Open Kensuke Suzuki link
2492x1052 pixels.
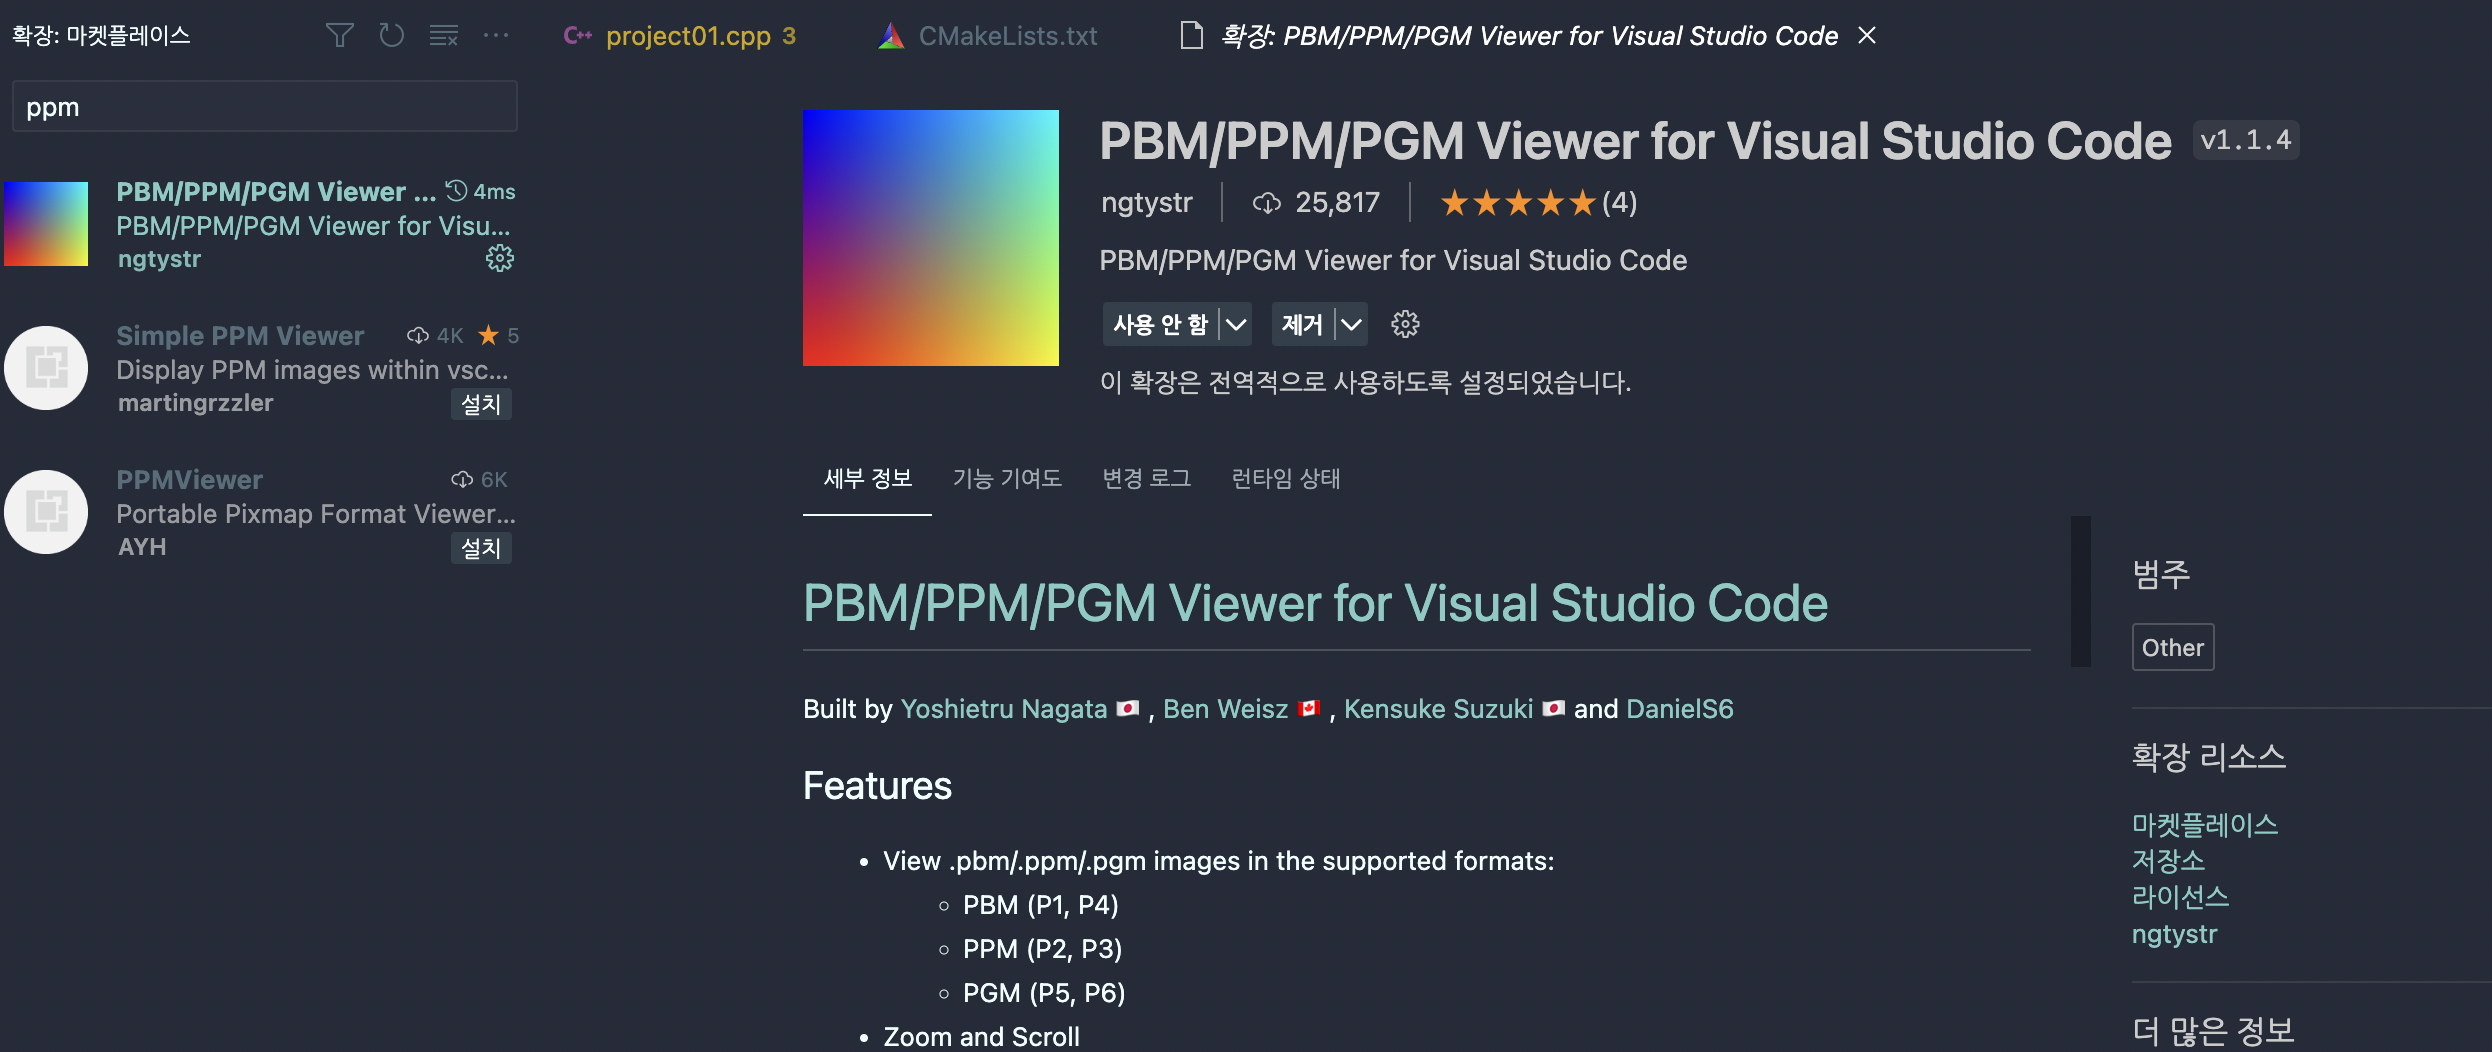(1438, 709)
